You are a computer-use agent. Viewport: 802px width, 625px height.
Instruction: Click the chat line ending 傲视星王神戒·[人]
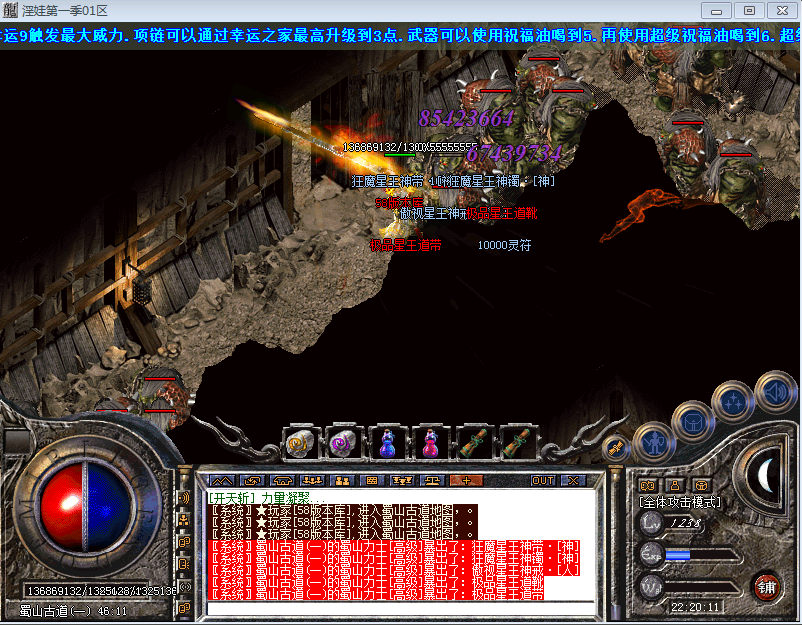pos(394,570)
